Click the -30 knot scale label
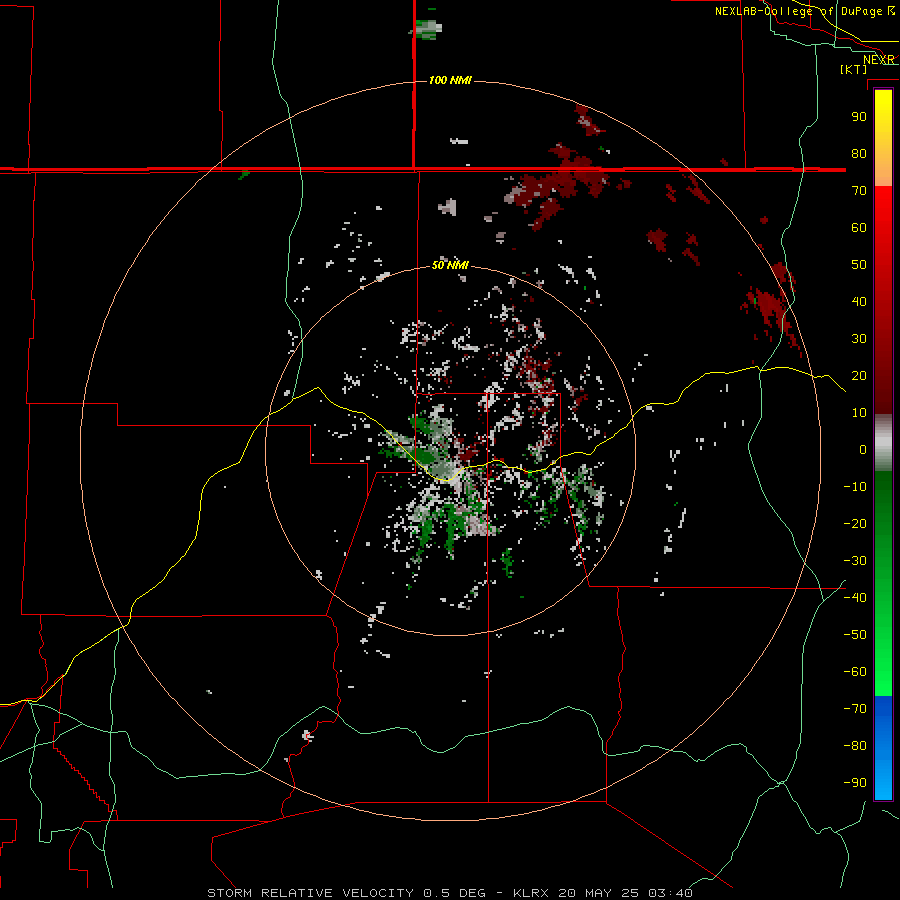This screenshot has height=900, width=900. tap(855, 561)
